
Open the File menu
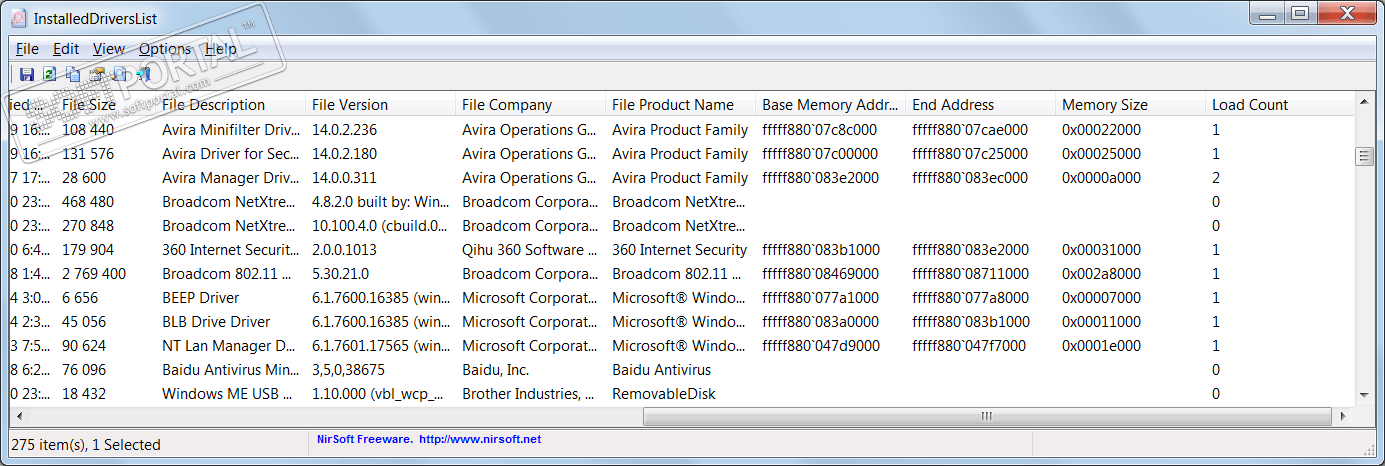[x=27, y=49]
